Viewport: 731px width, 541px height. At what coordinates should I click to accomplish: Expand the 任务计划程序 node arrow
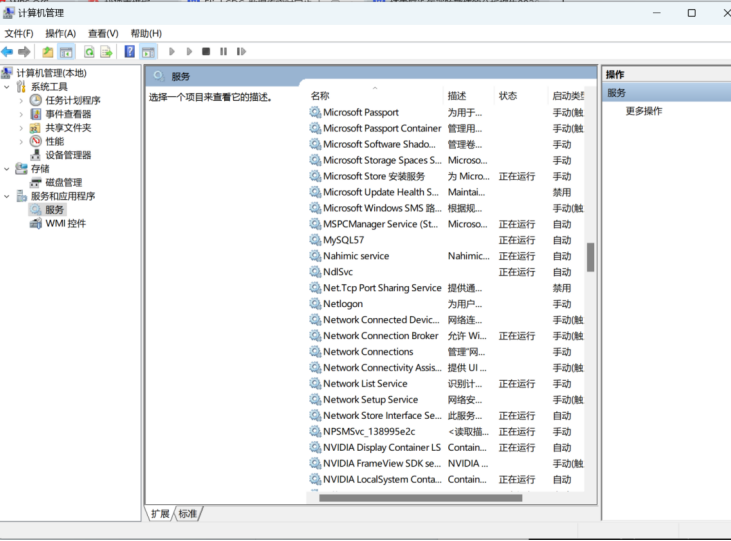tap(21, 100)
